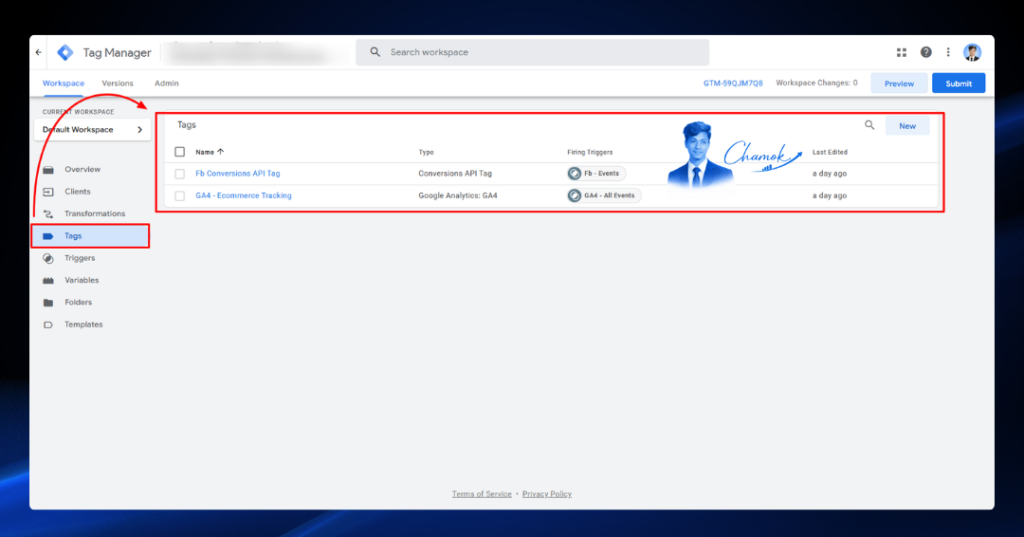This screenshot has height=537, width=1024.
Task: Open Overview in the sidebar
Action: pyautogui.click(x=82, y=169)
